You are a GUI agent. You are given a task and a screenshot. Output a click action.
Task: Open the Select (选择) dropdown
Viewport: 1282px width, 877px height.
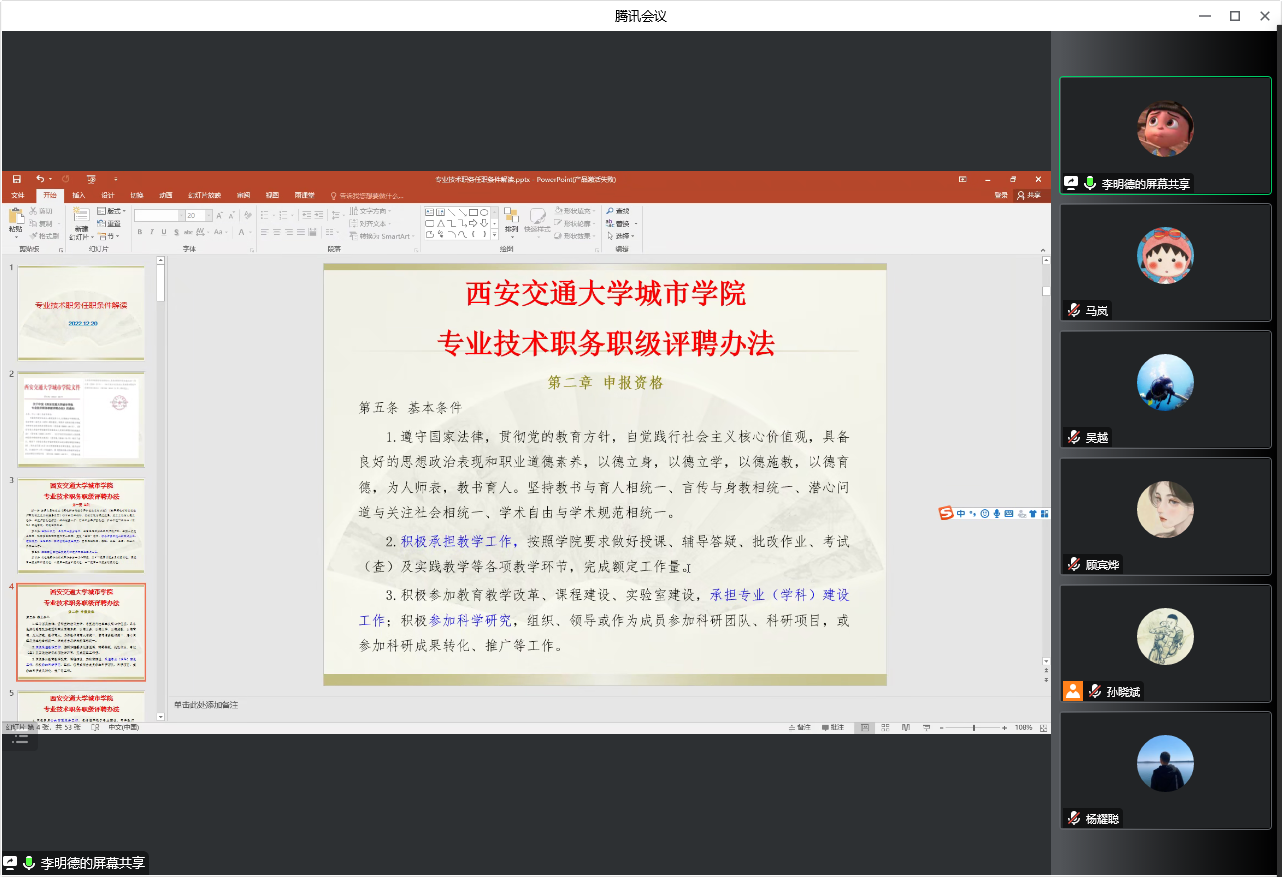pos(619,236)
